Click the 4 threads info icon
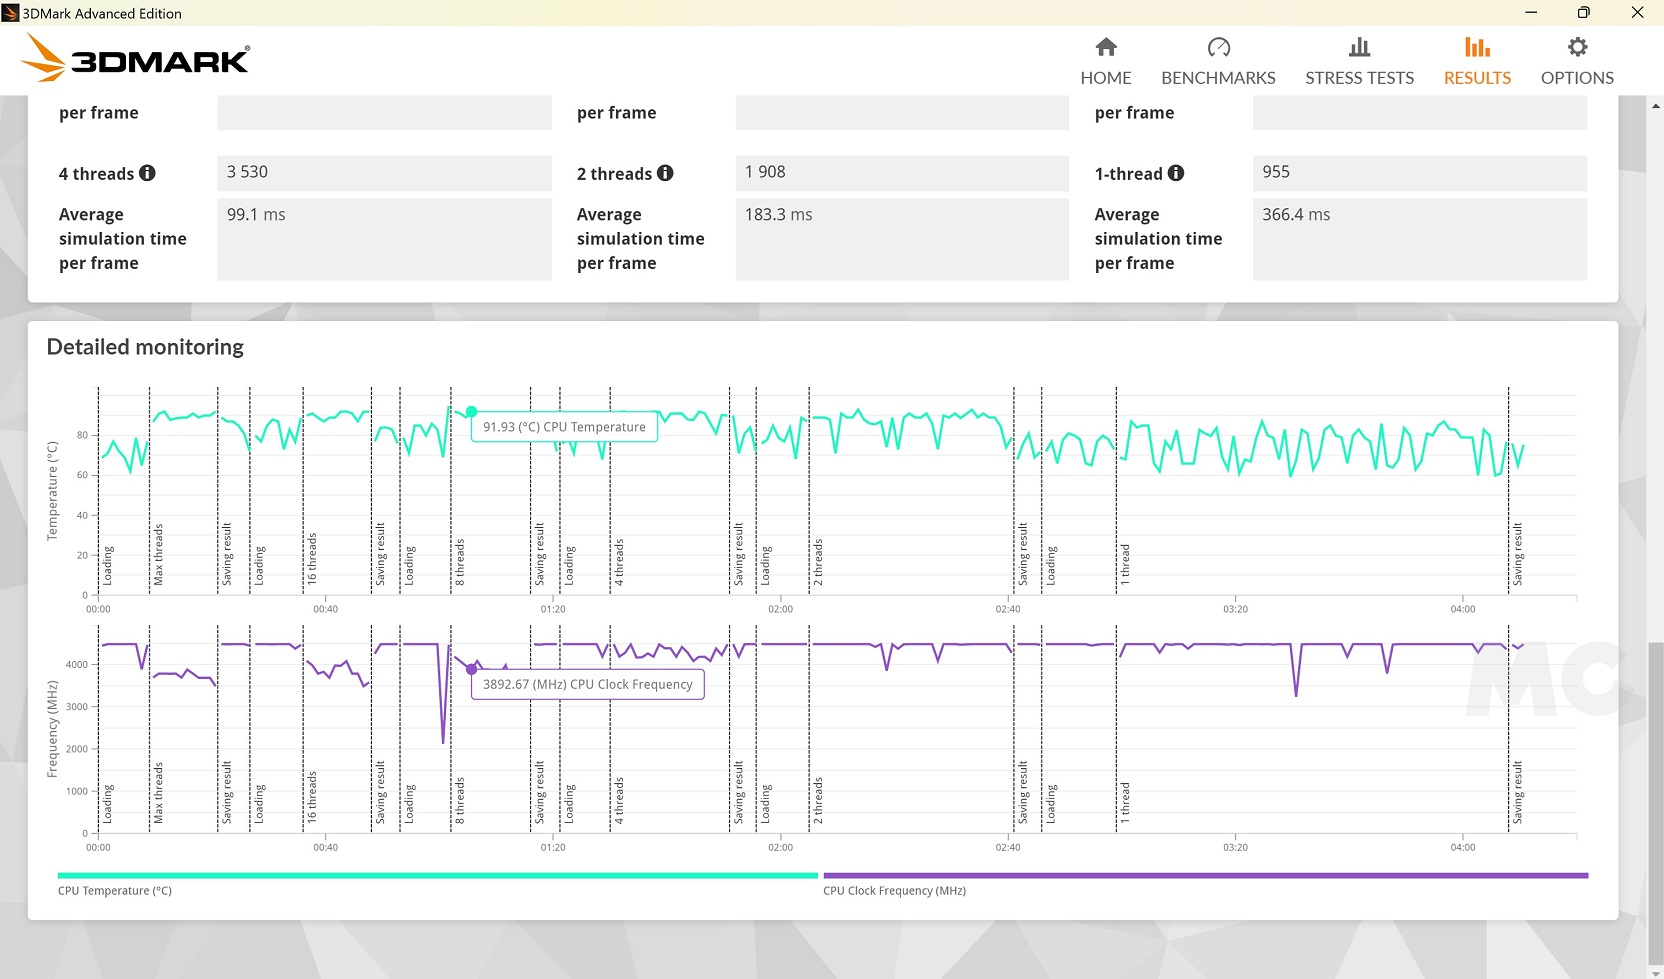Viewport: 1664px width, 979px height. pyautogui.click(x=147, y=173)
